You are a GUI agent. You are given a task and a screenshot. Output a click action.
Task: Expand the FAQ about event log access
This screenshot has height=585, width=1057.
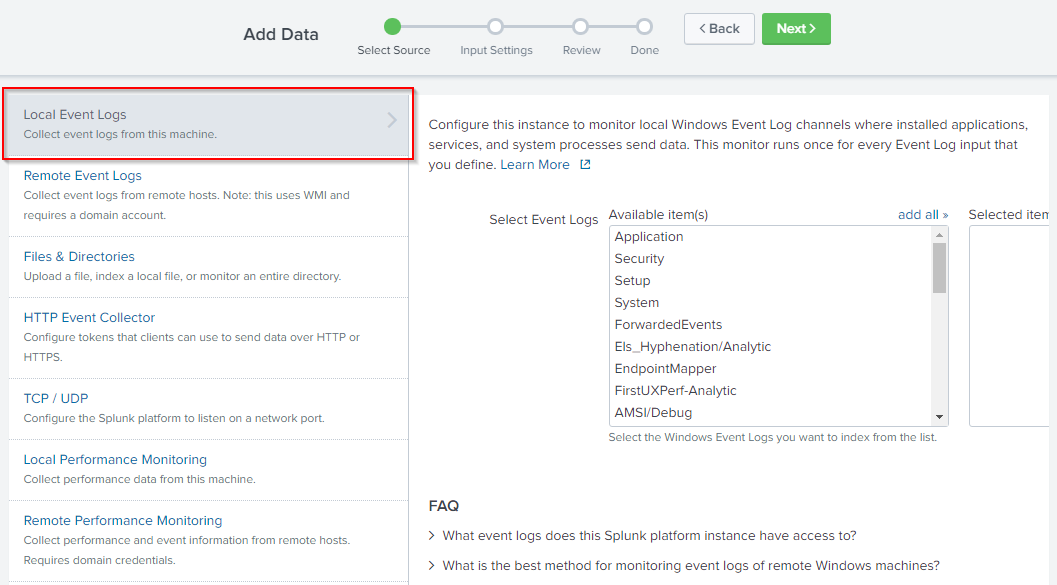pos(649,535)
